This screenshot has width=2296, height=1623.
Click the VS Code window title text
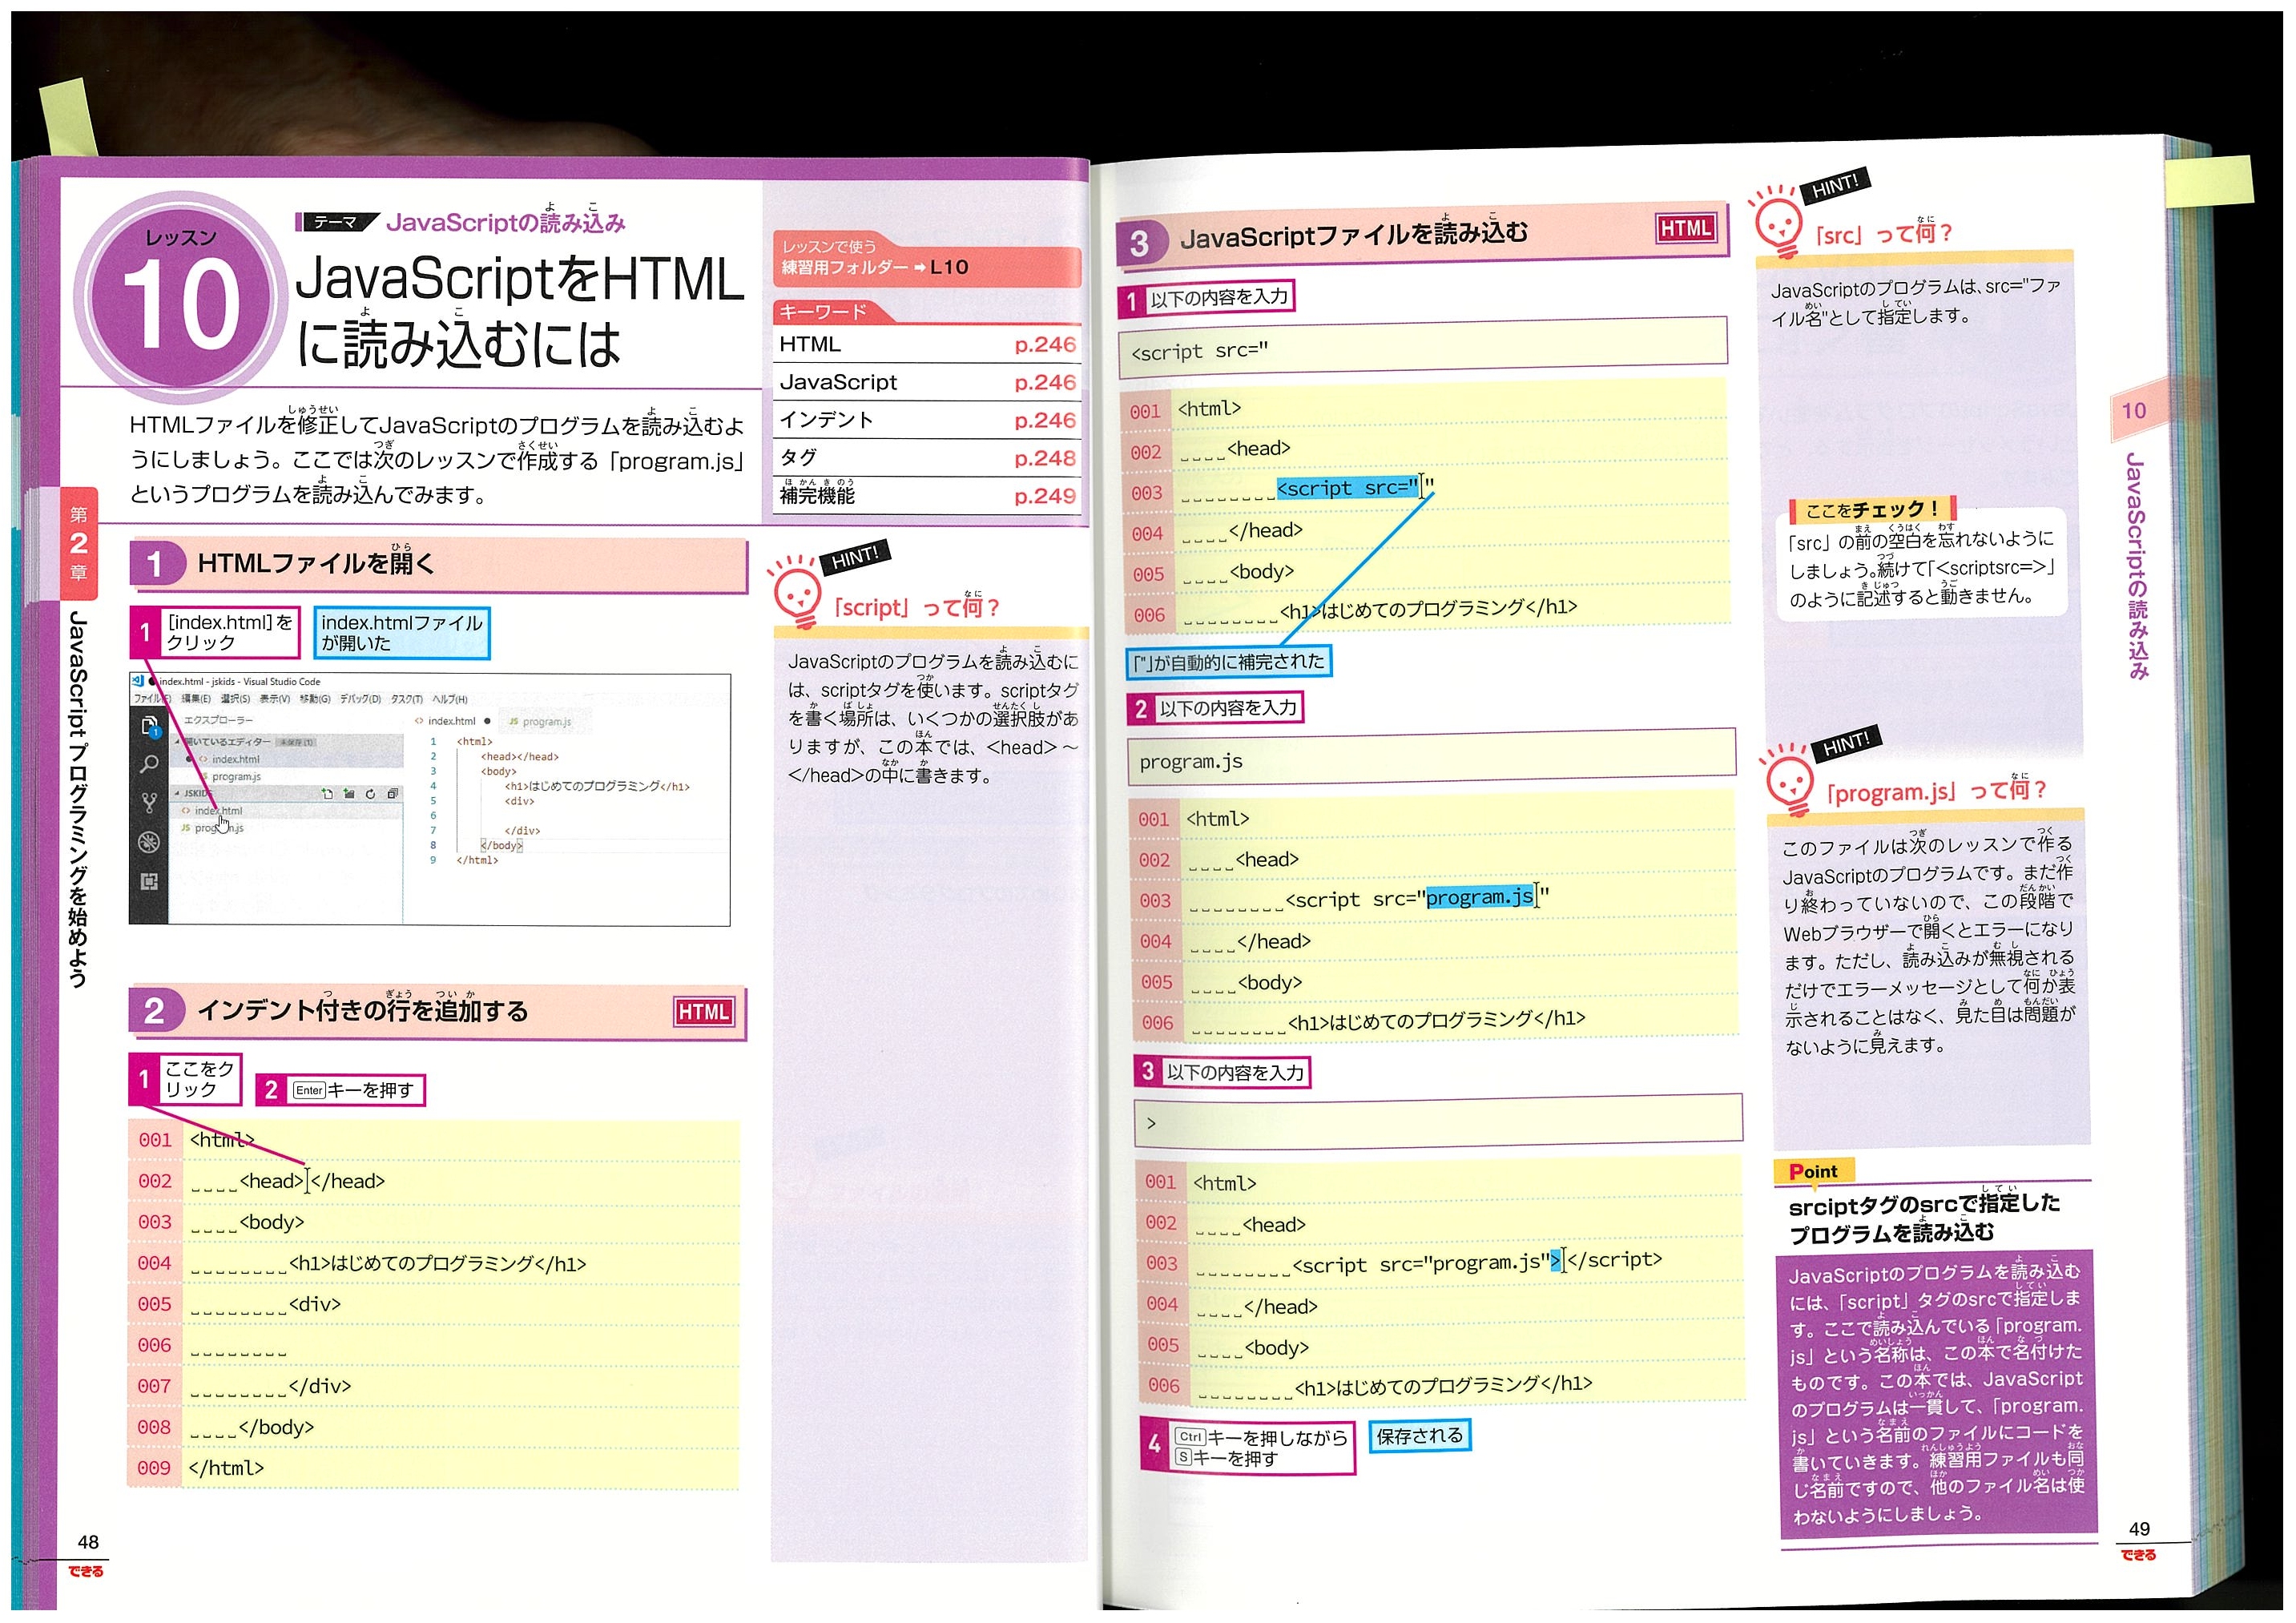(x=241, y=682)
